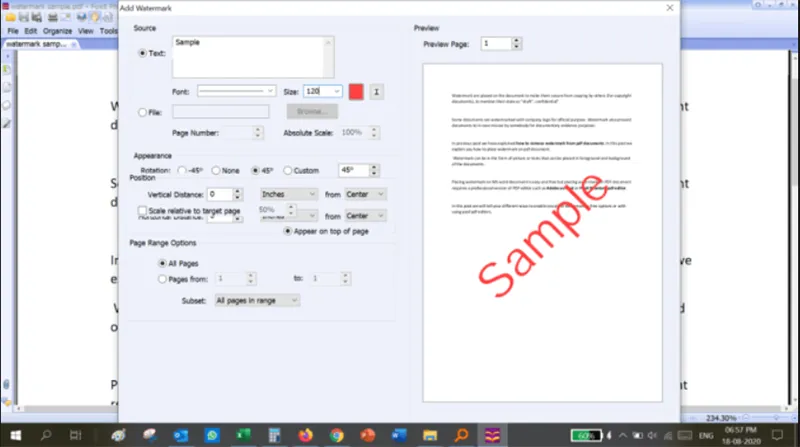The image size is (800, 447).
Task: Open Firefox from taskbar
Action: coord(306,435)
